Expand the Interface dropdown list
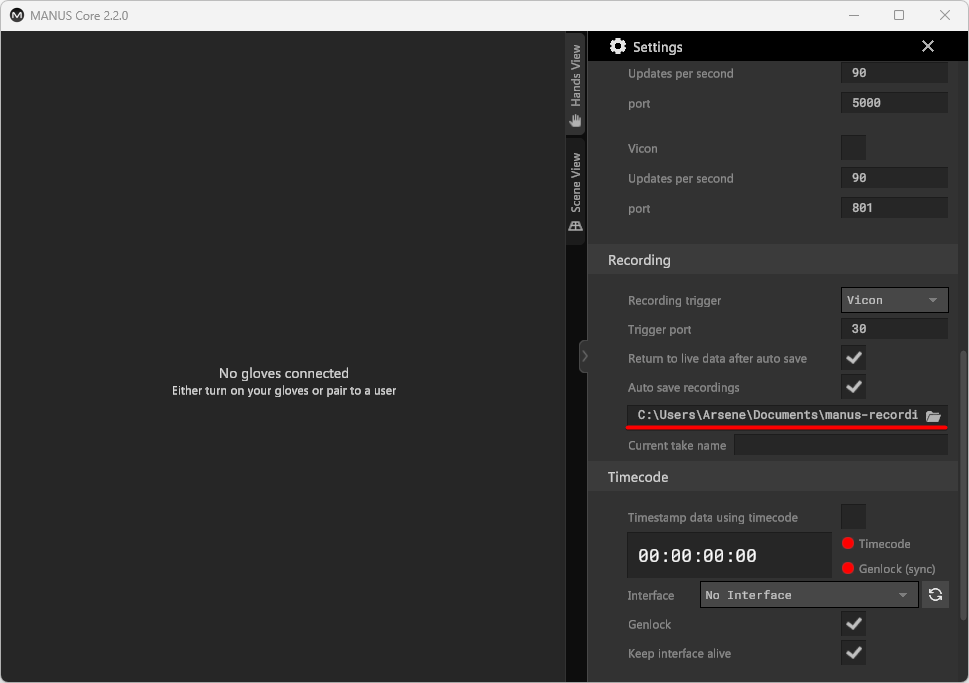 click(808, 595)
